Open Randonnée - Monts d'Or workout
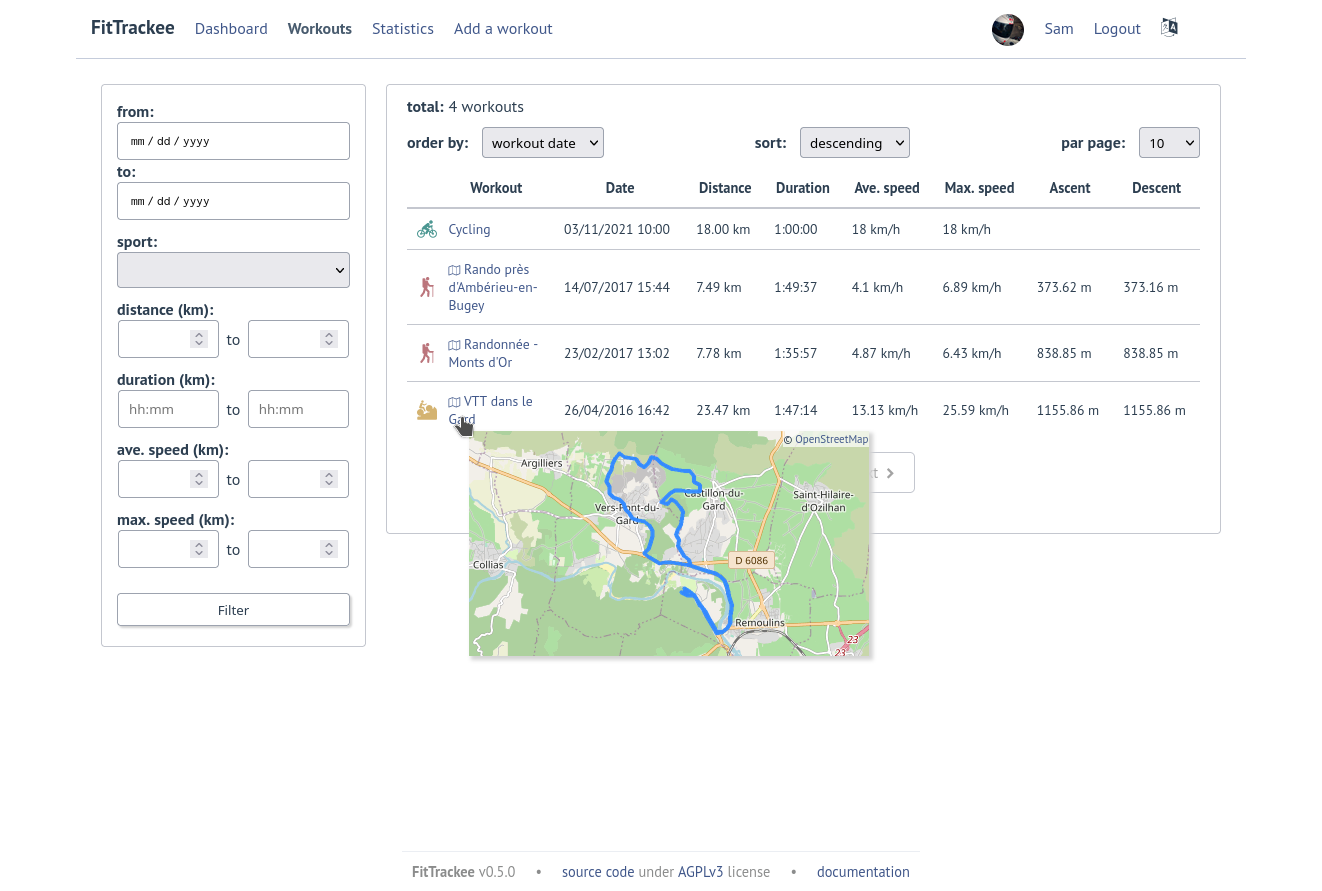The height and width of the screenshot is (891, 1322). click(x=493, y=353)
